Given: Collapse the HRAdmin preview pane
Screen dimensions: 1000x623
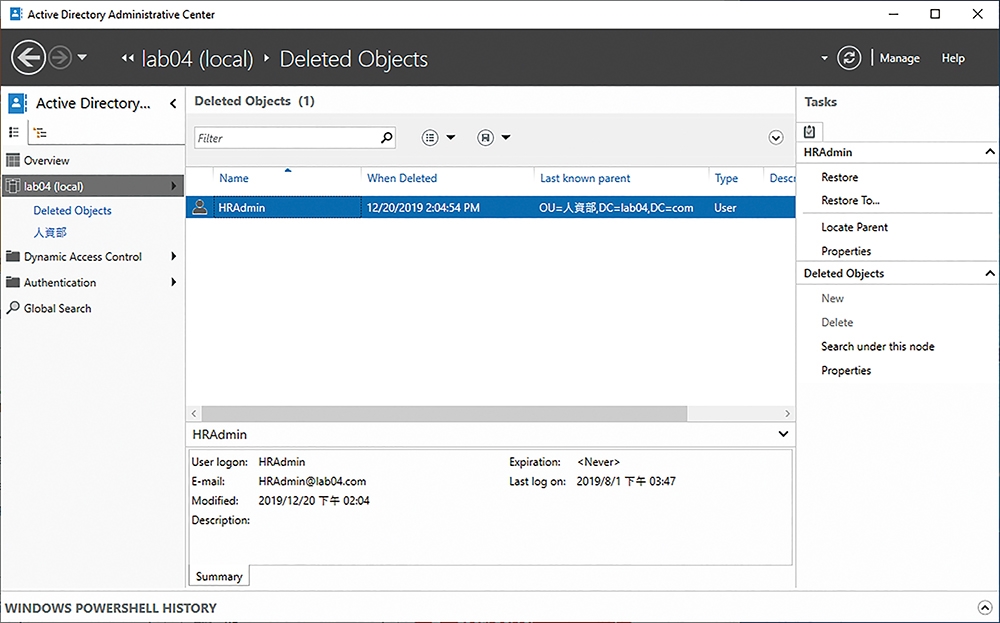Looking at the screenshot, I should click(x=783, y=434).
